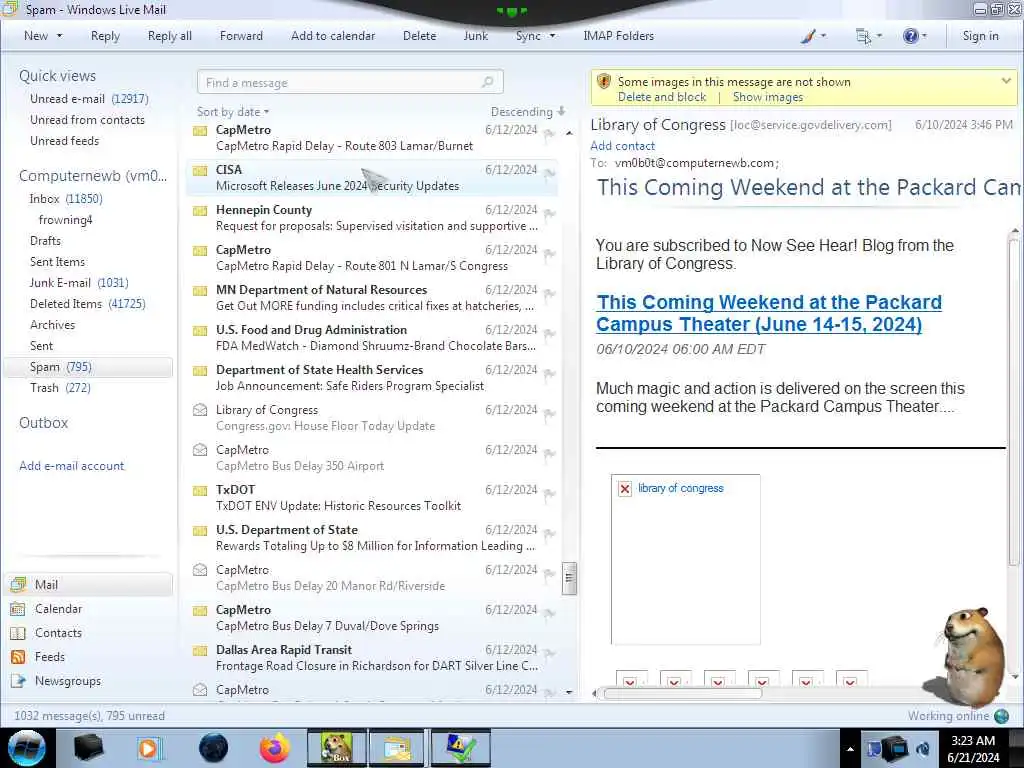Click the search magnifier icon

[x=487, y=82]
